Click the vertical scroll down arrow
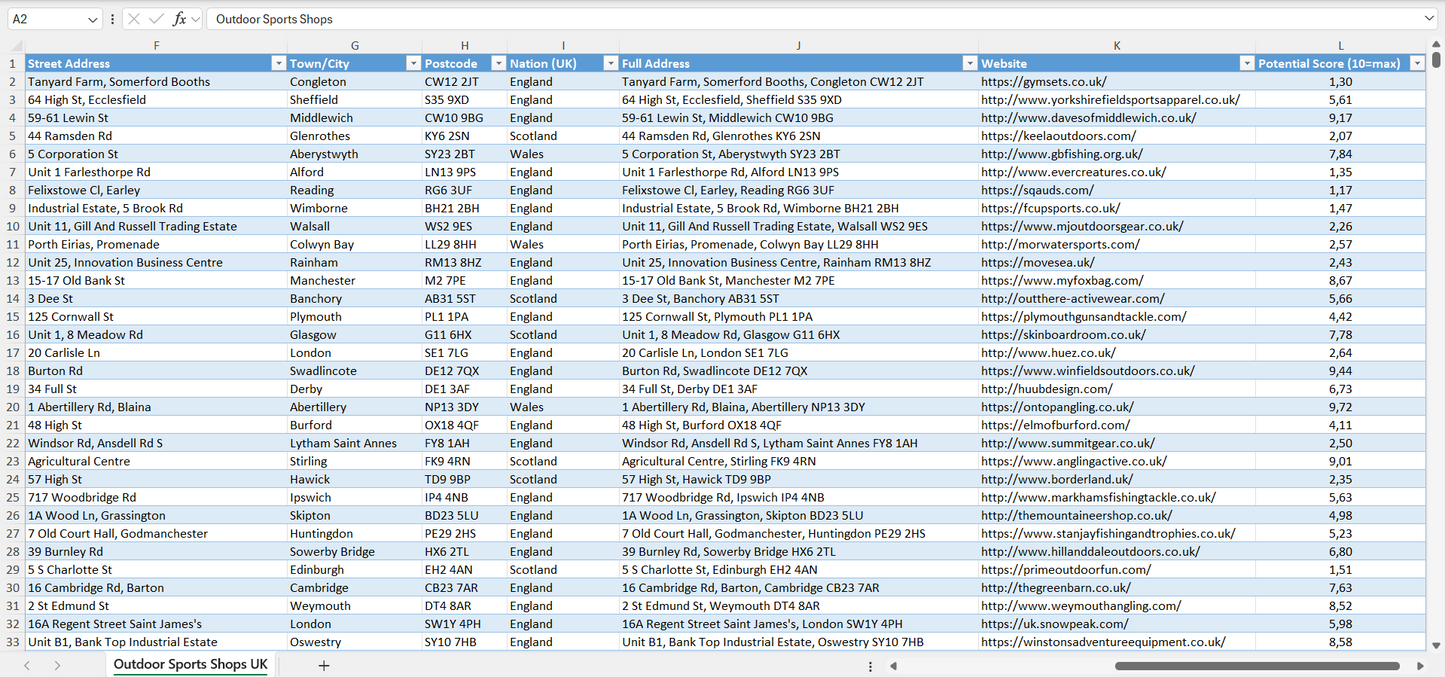 [1436, 646]
